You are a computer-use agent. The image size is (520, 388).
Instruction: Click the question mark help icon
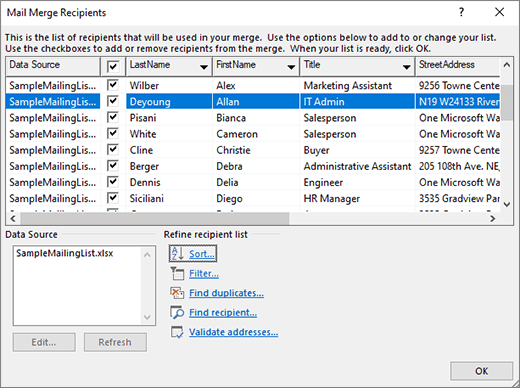pos(461,12)
